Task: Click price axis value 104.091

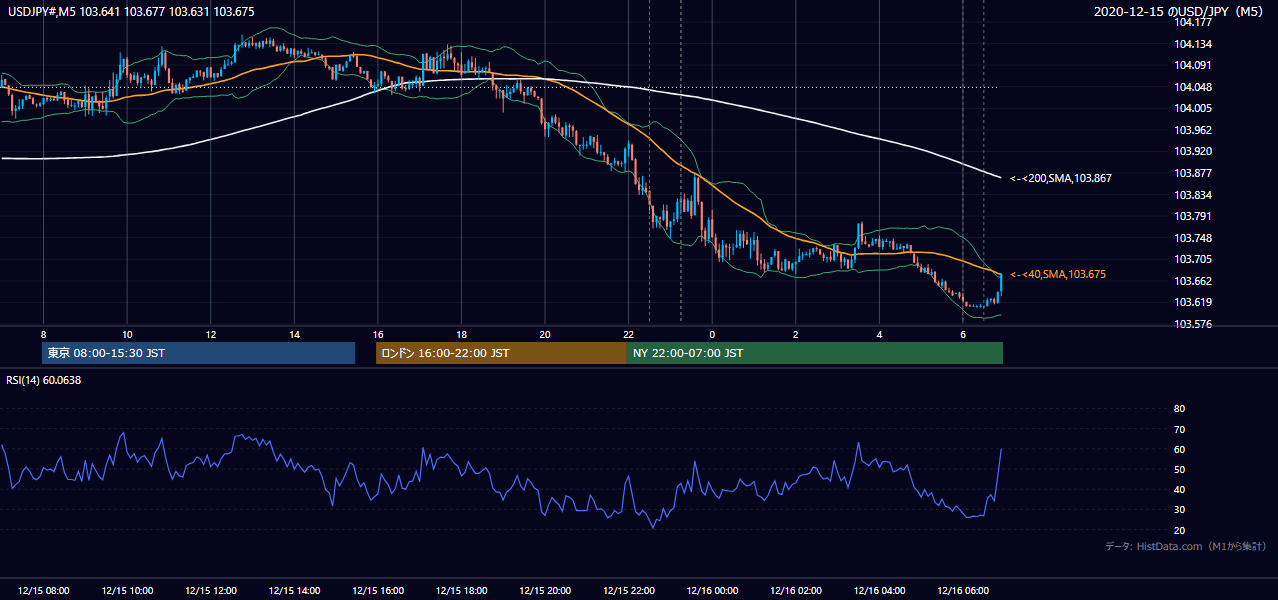Action: 1193,65
